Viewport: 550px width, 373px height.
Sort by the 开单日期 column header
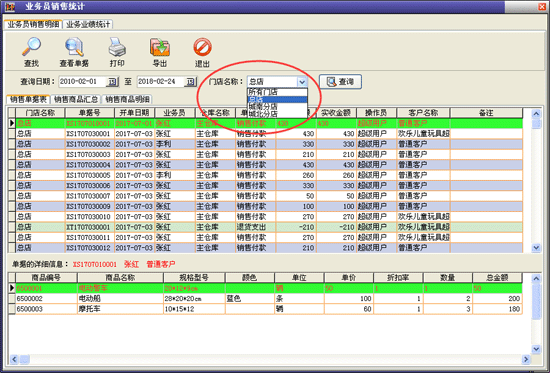[x=134, y=113]
